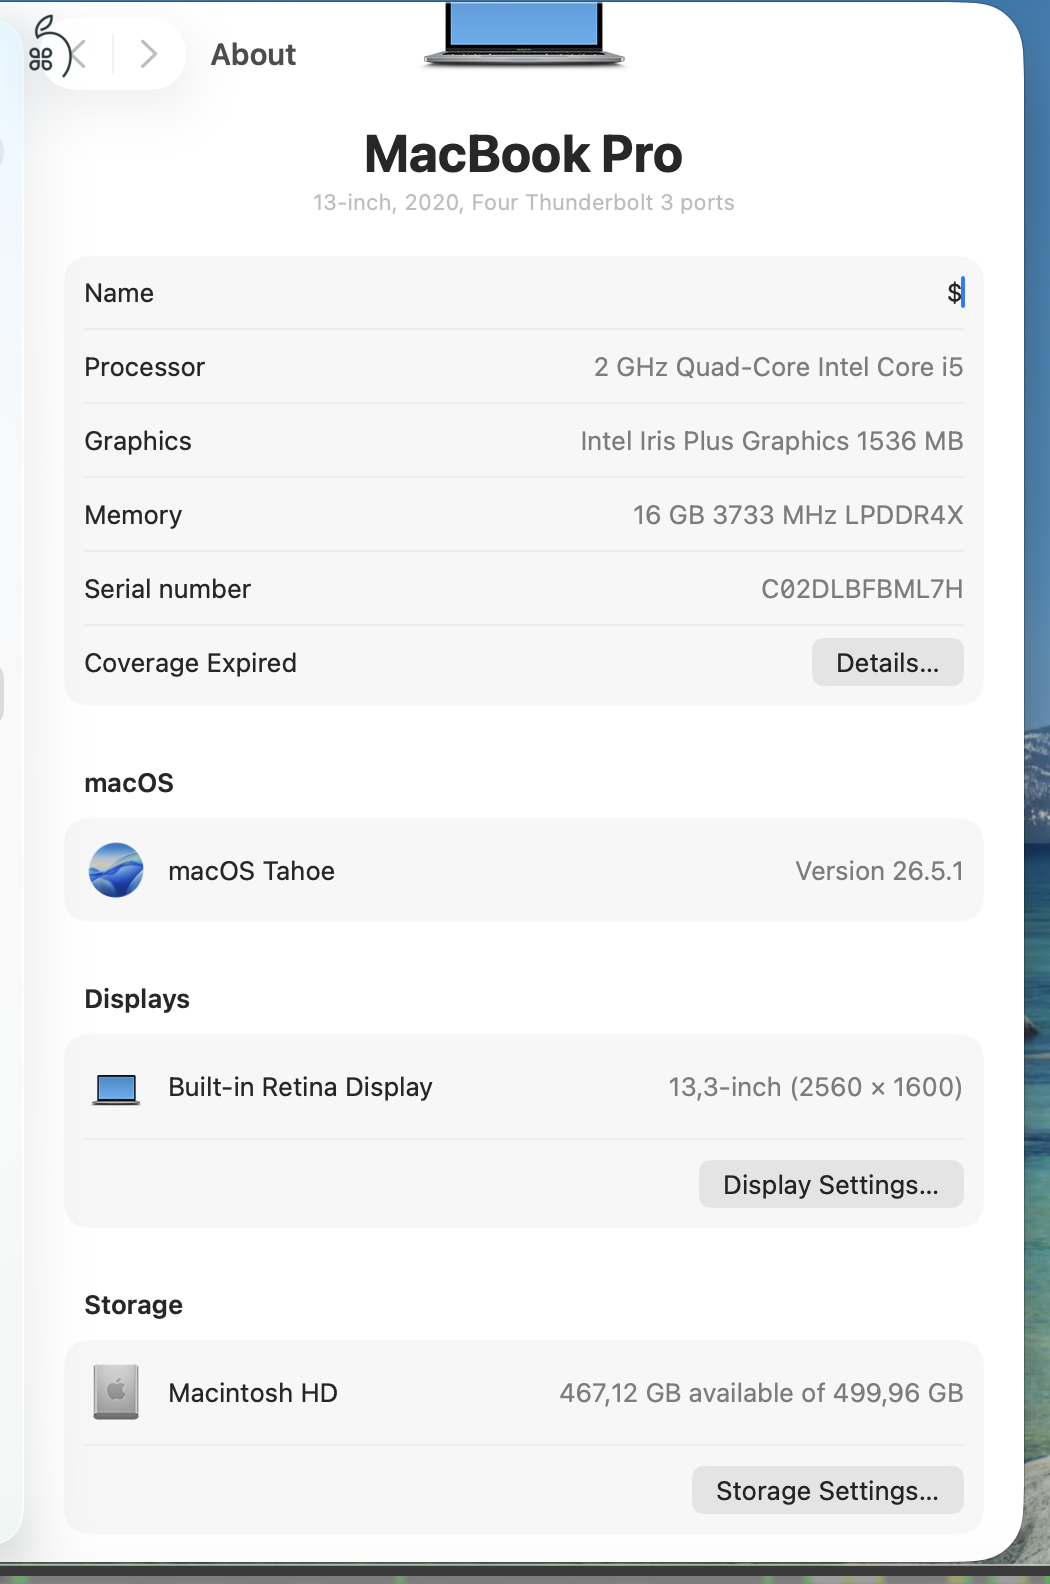Click the macOS Tahoe icon
Screen dimensions: 1050x1584
116,870
